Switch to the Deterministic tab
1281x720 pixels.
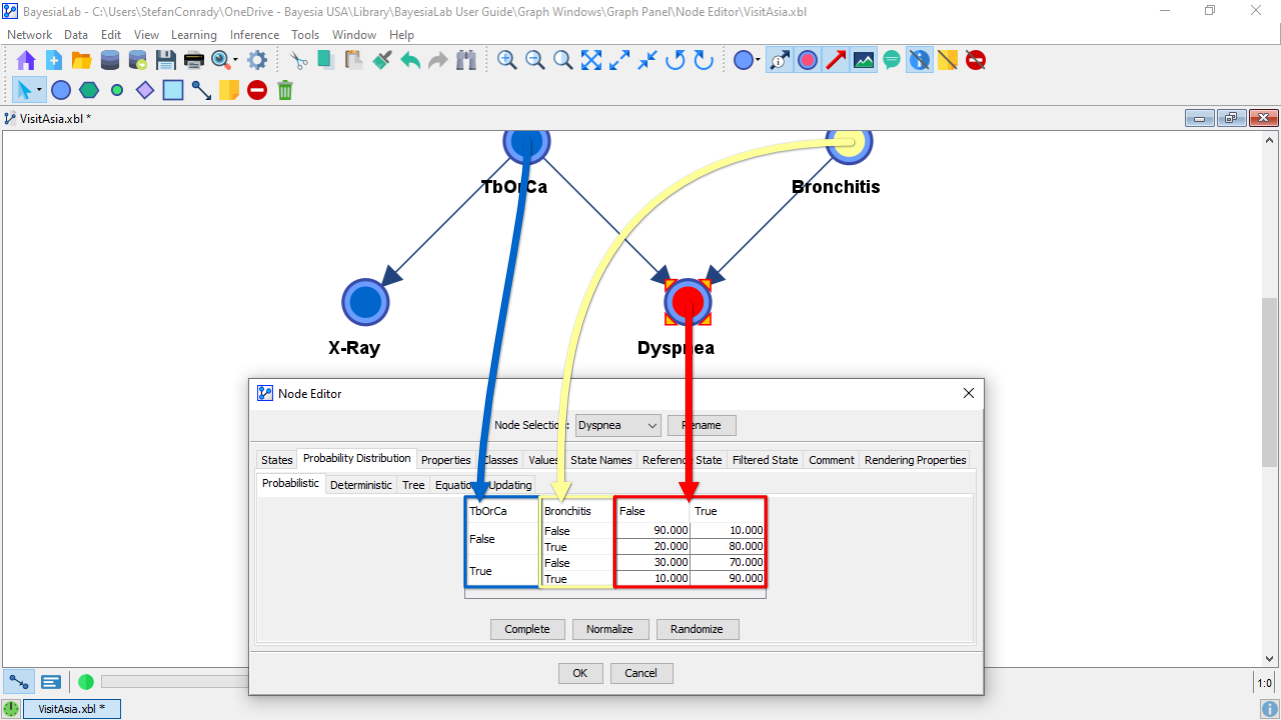coord(361,485)
